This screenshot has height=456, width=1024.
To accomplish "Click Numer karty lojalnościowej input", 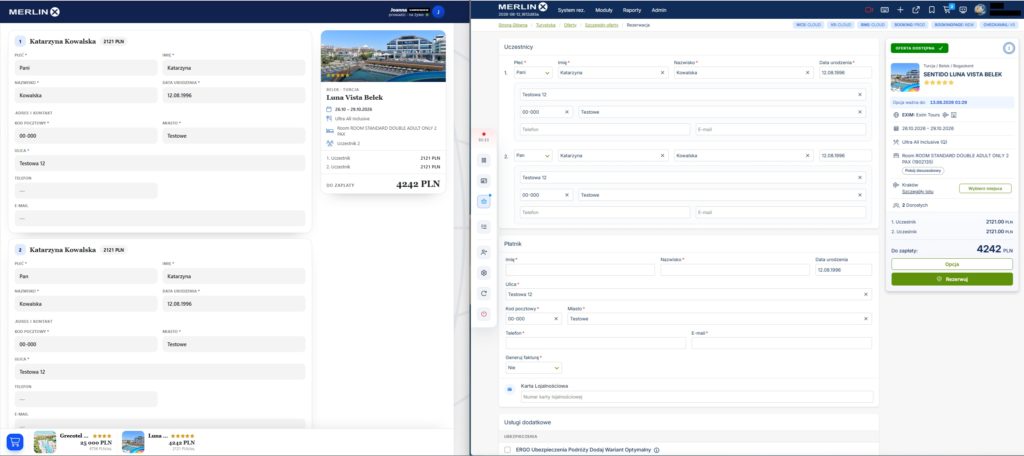I will pos(697,397).
